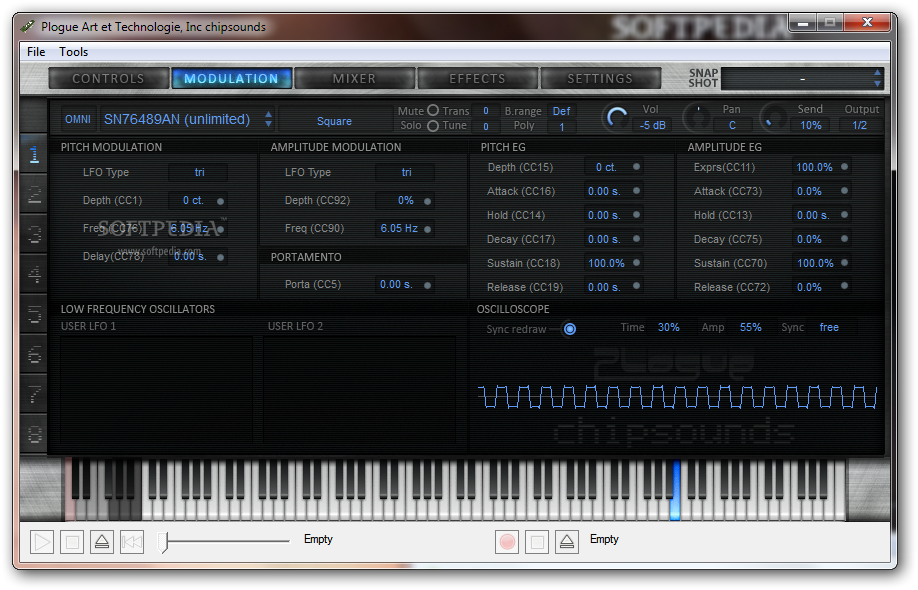
Task: Click the red record button
Action: tap(507, 542)
